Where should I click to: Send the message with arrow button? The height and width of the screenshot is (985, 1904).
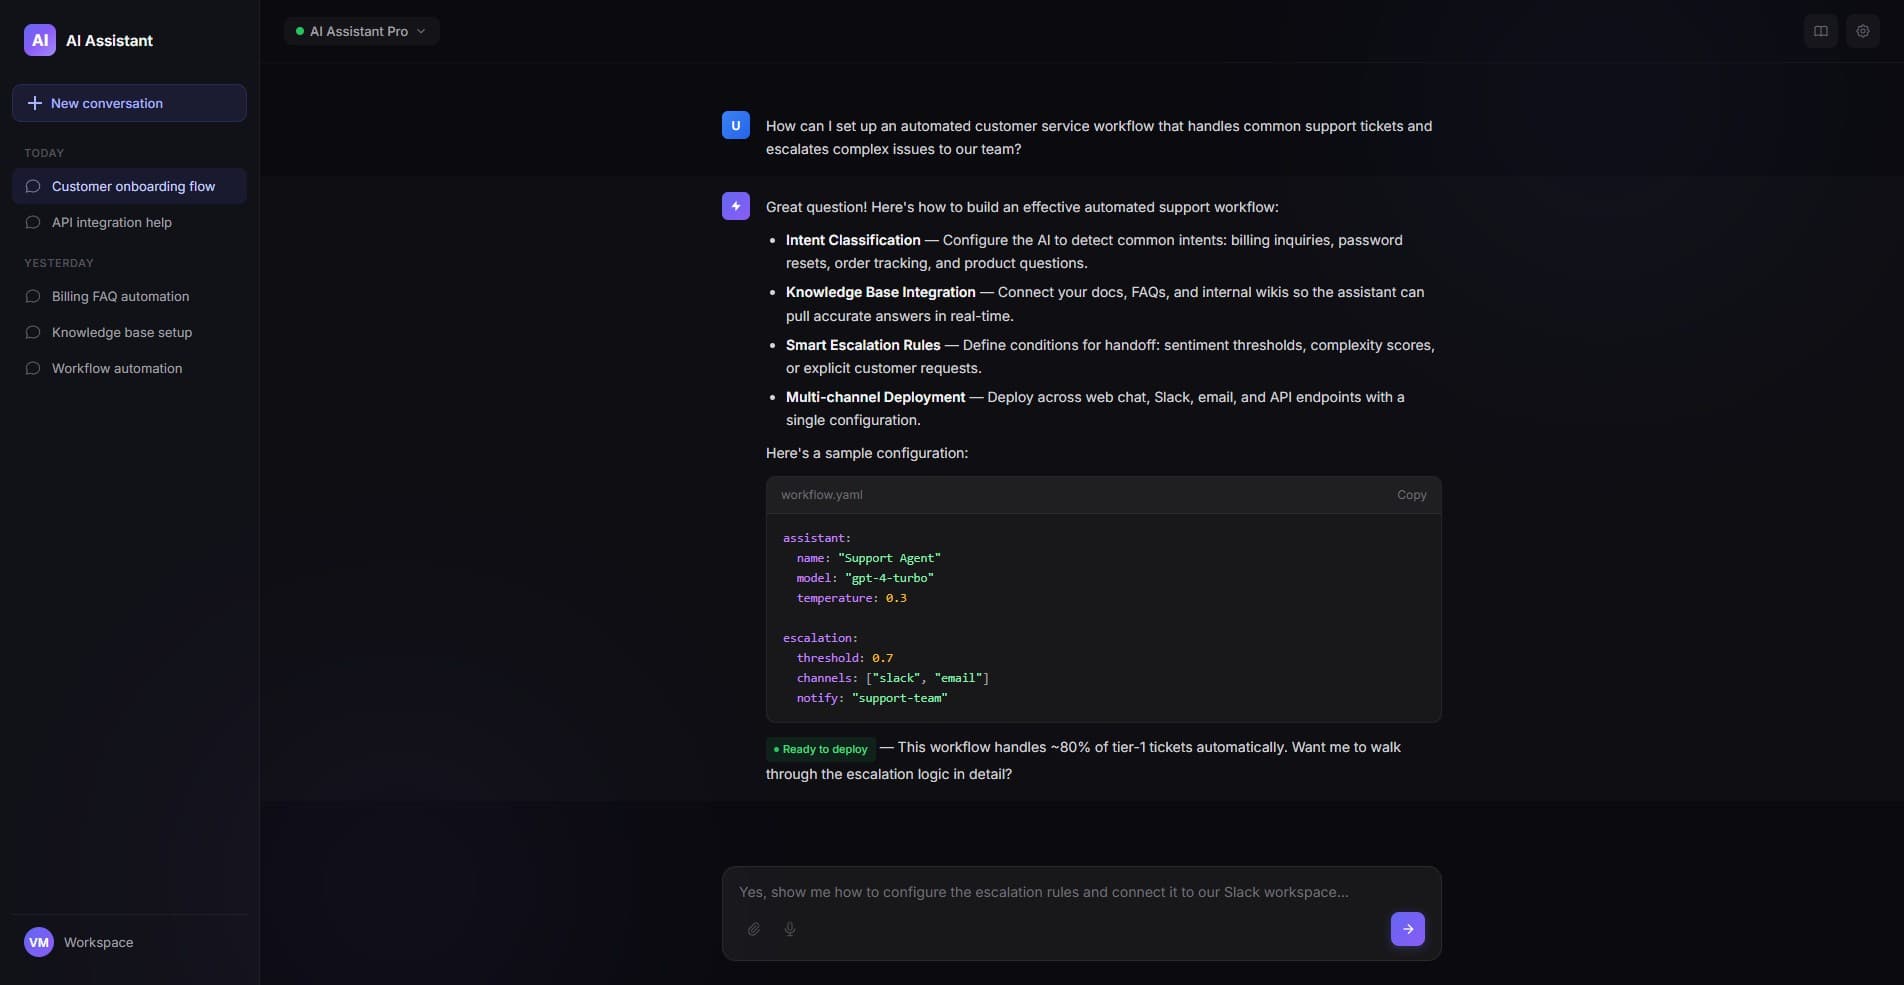(x=1407, y=929)
